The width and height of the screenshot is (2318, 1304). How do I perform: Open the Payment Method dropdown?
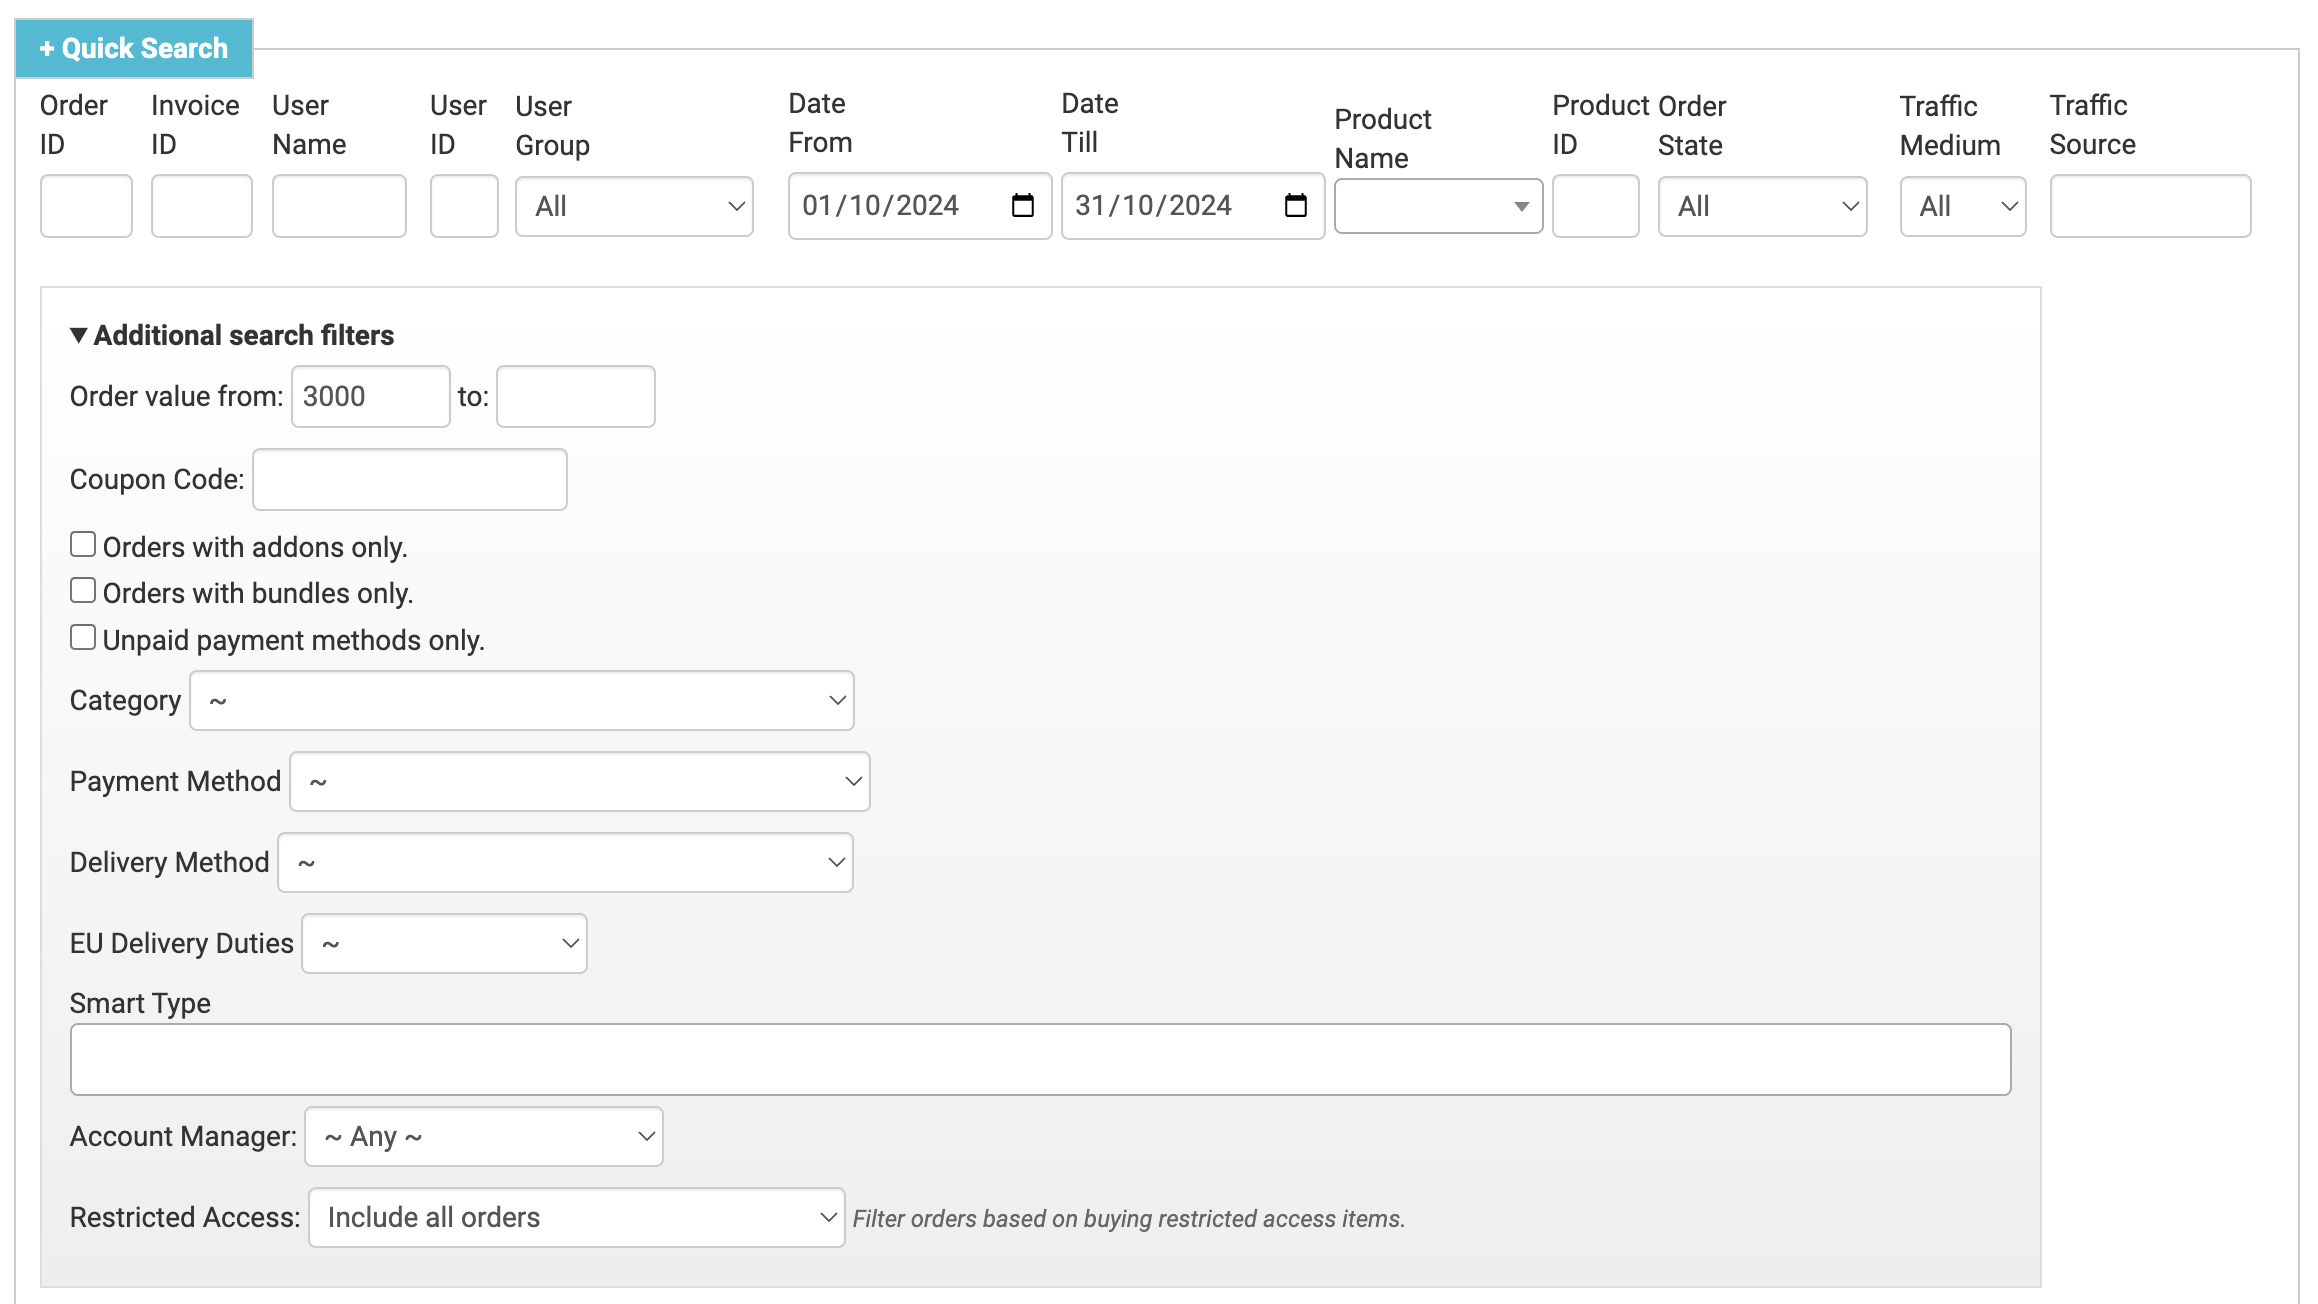[x=579, y=782]
